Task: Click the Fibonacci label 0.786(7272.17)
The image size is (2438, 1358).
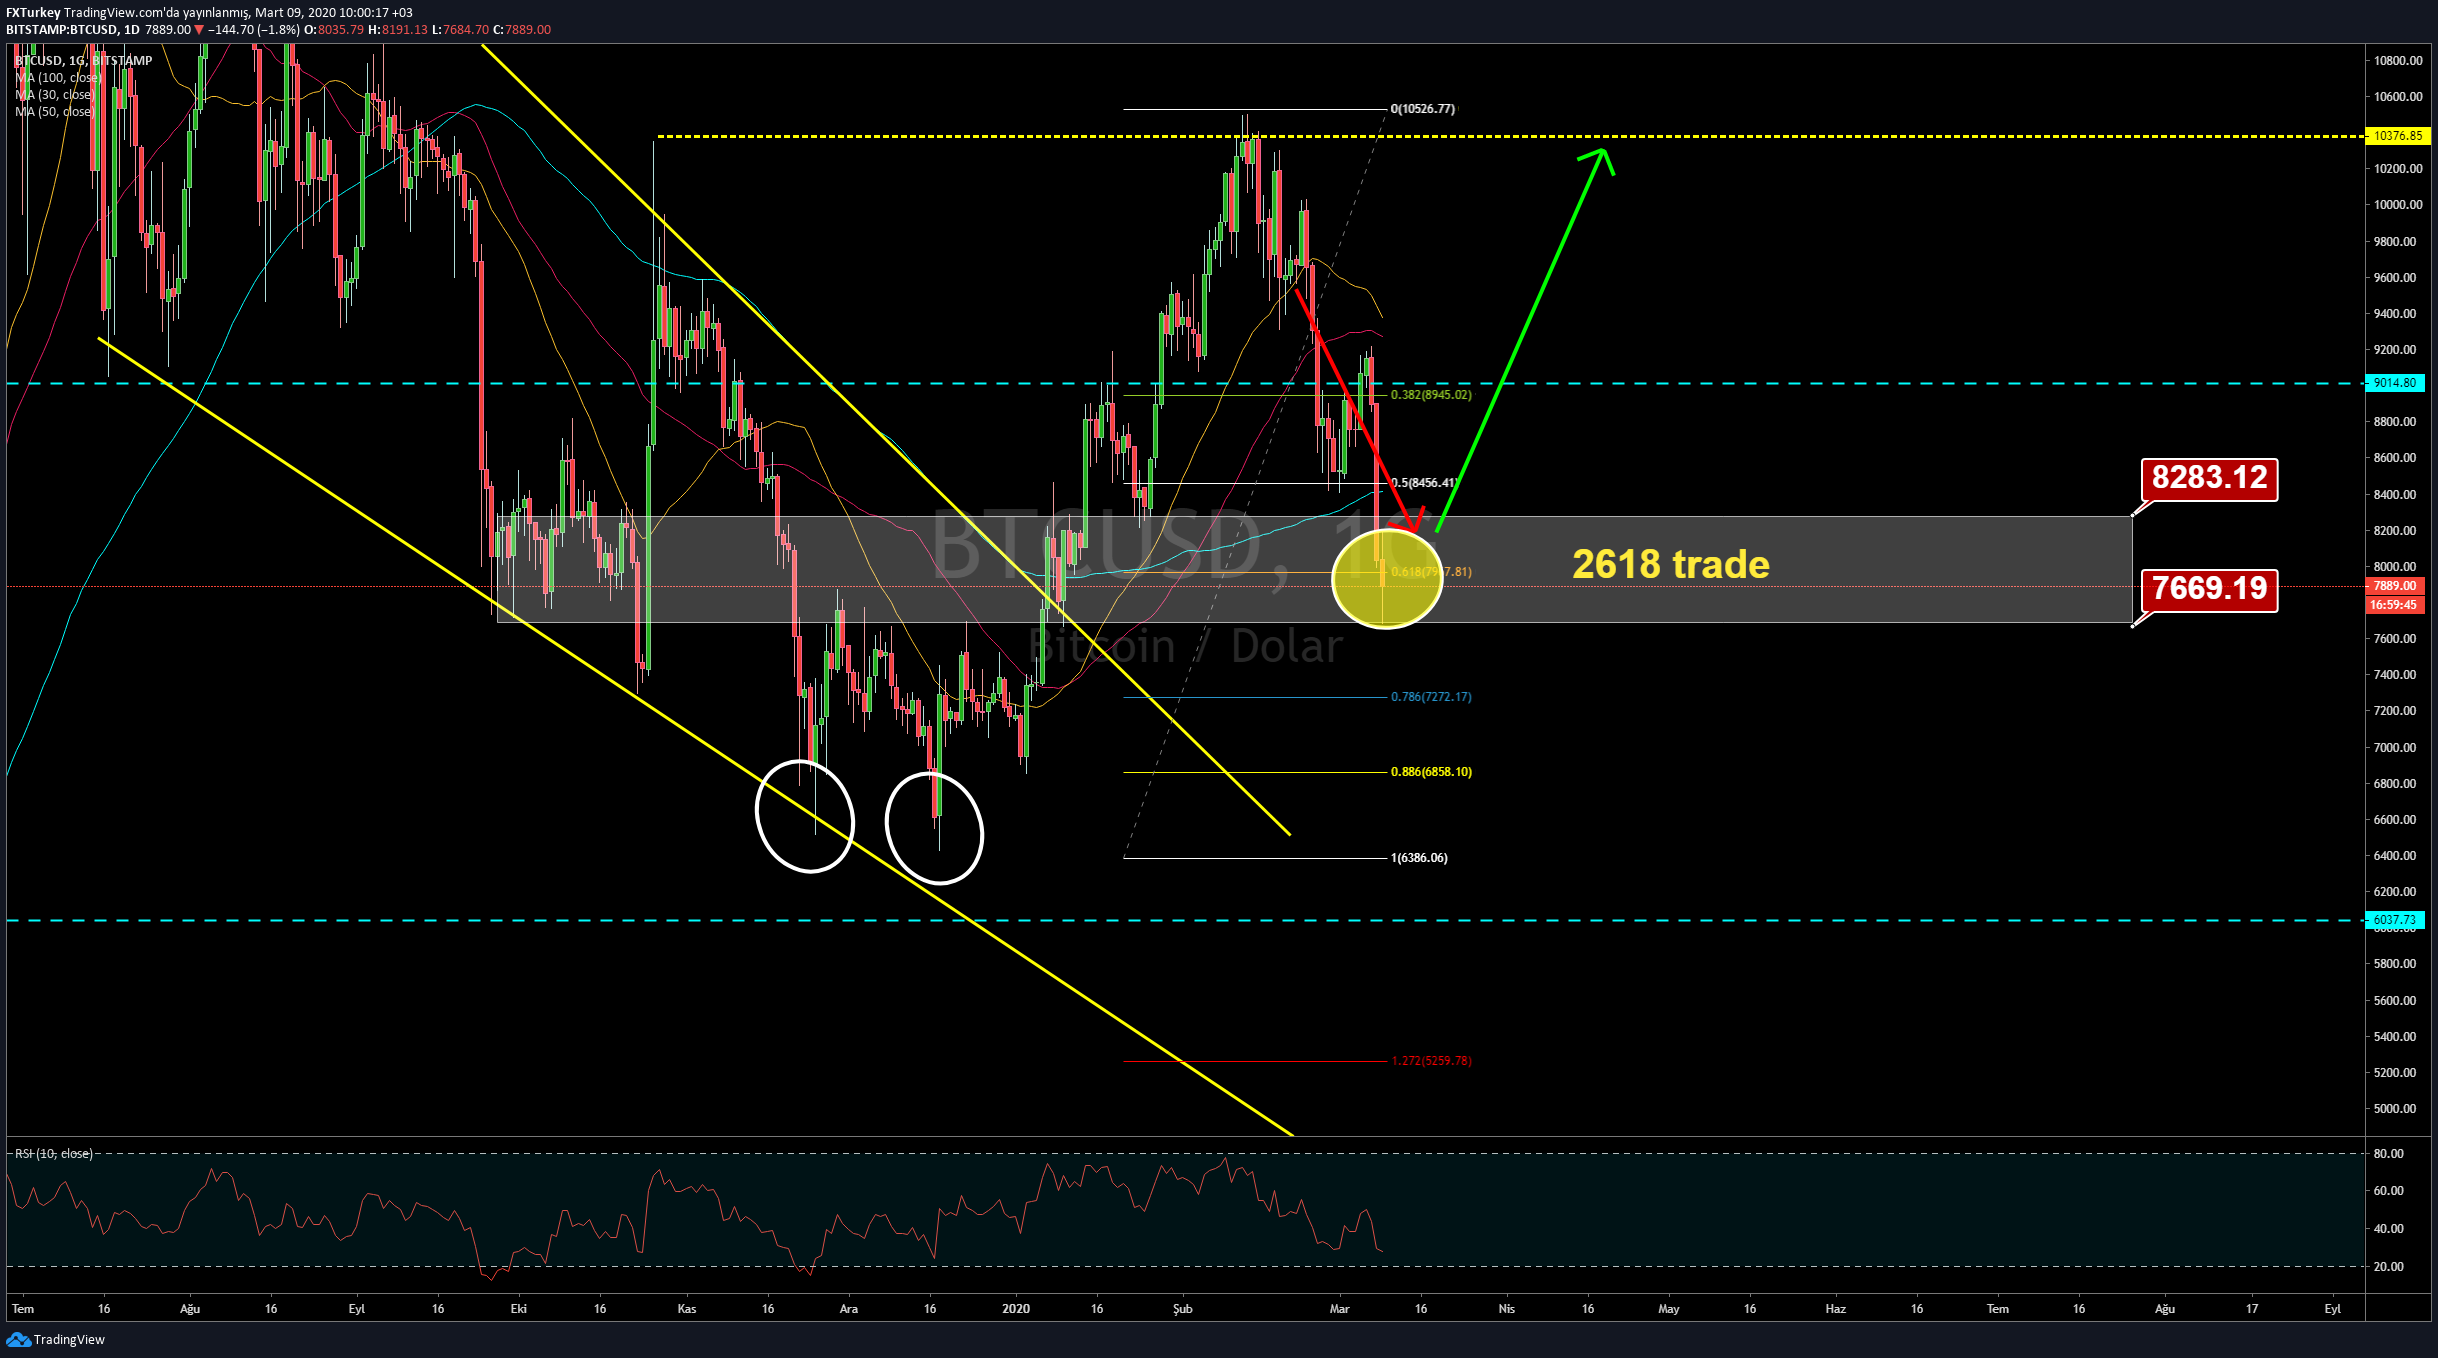Action: tap(1431, 697)
